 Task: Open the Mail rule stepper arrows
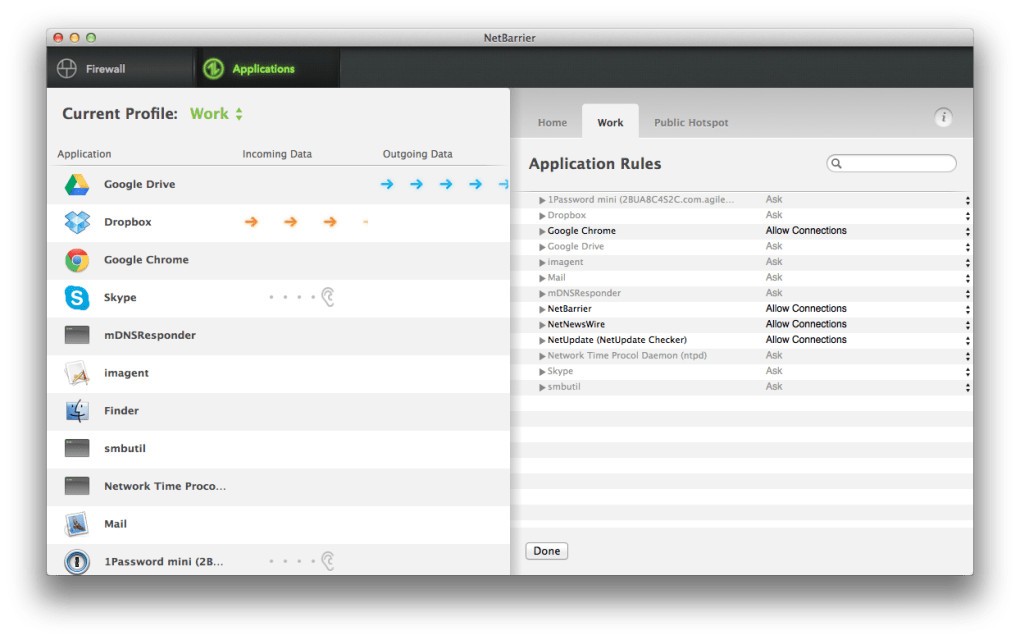[x=967, y=278]
